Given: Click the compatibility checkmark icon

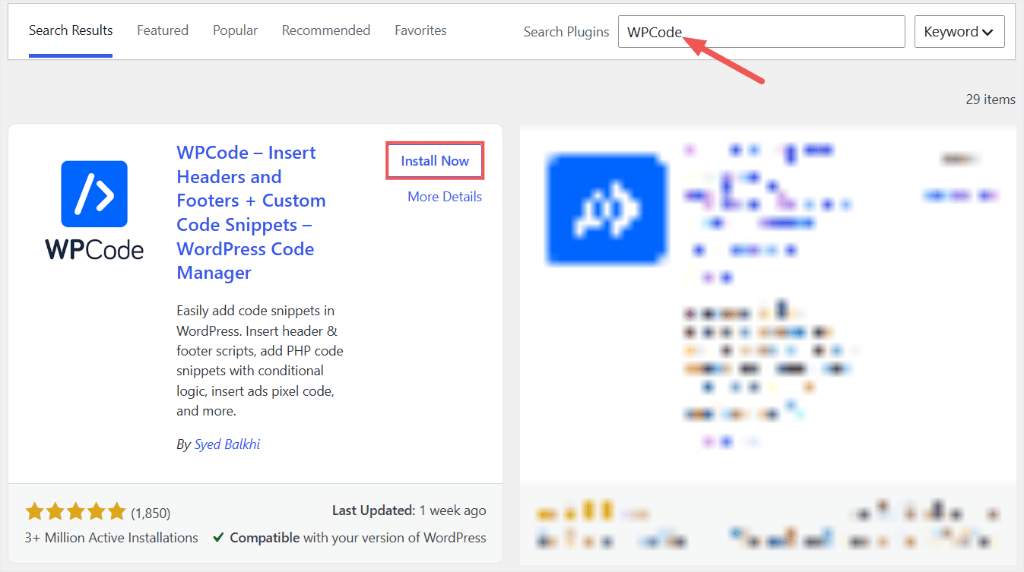Looking at the screenshot, I should [x=218, y=537].
